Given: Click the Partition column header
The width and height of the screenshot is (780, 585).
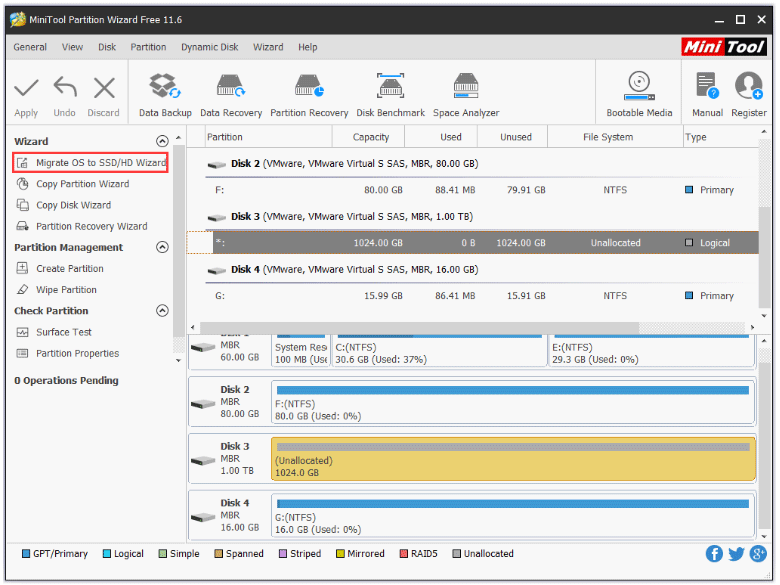Looking at the screenshot, I should point(268,137).
